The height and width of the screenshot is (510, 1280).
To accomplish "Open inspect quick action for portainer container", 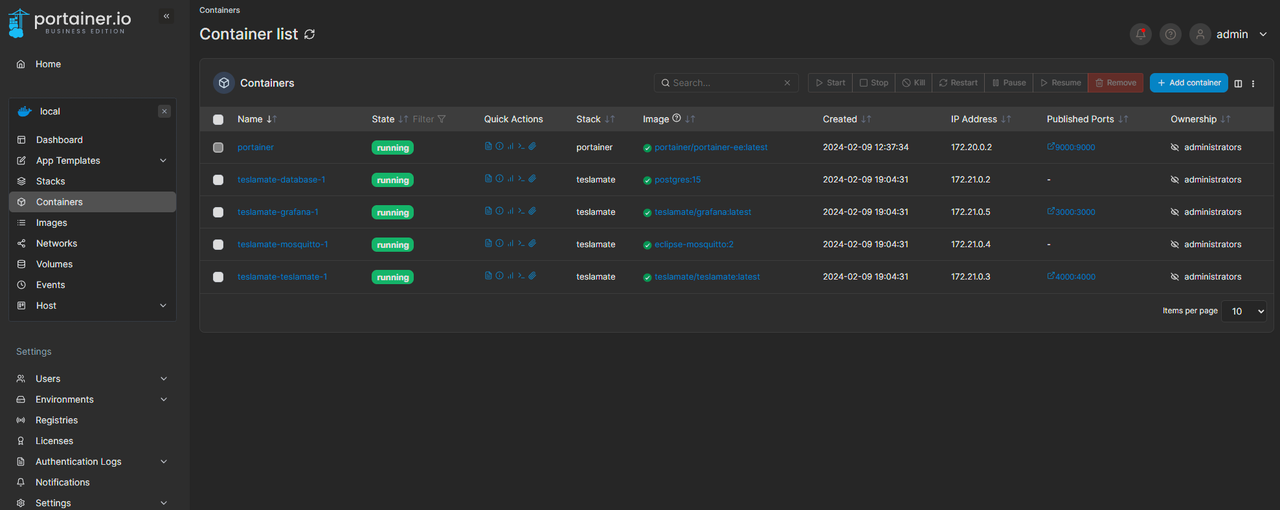I will point(499,146).
